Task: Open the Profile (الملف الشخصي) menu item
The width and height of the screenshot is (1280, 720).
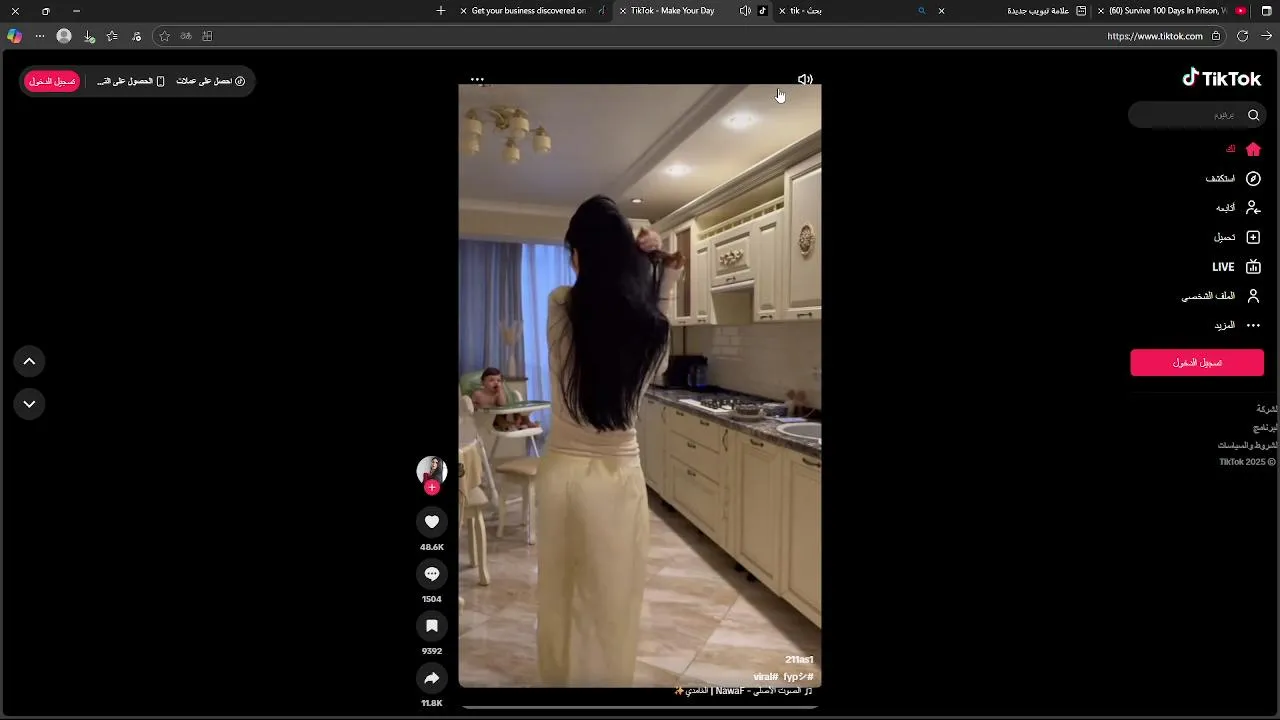Action: (x=1221, y=296)
